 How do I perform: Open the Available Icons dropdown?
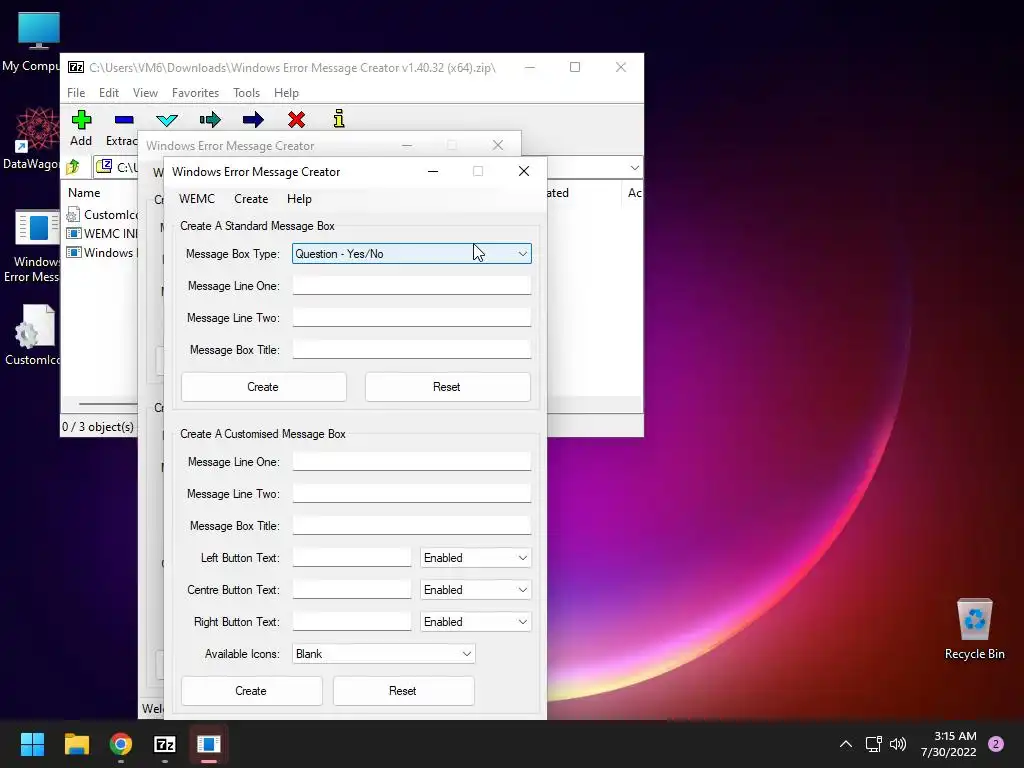383,654
